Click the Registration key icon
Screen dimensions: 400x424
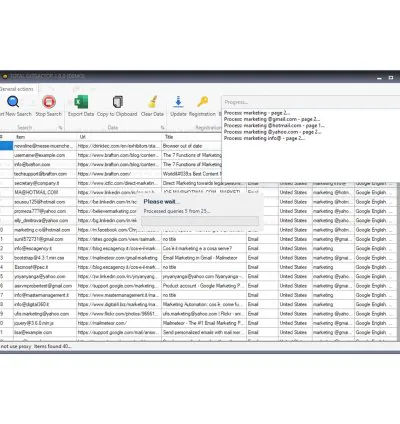point(202,102)
